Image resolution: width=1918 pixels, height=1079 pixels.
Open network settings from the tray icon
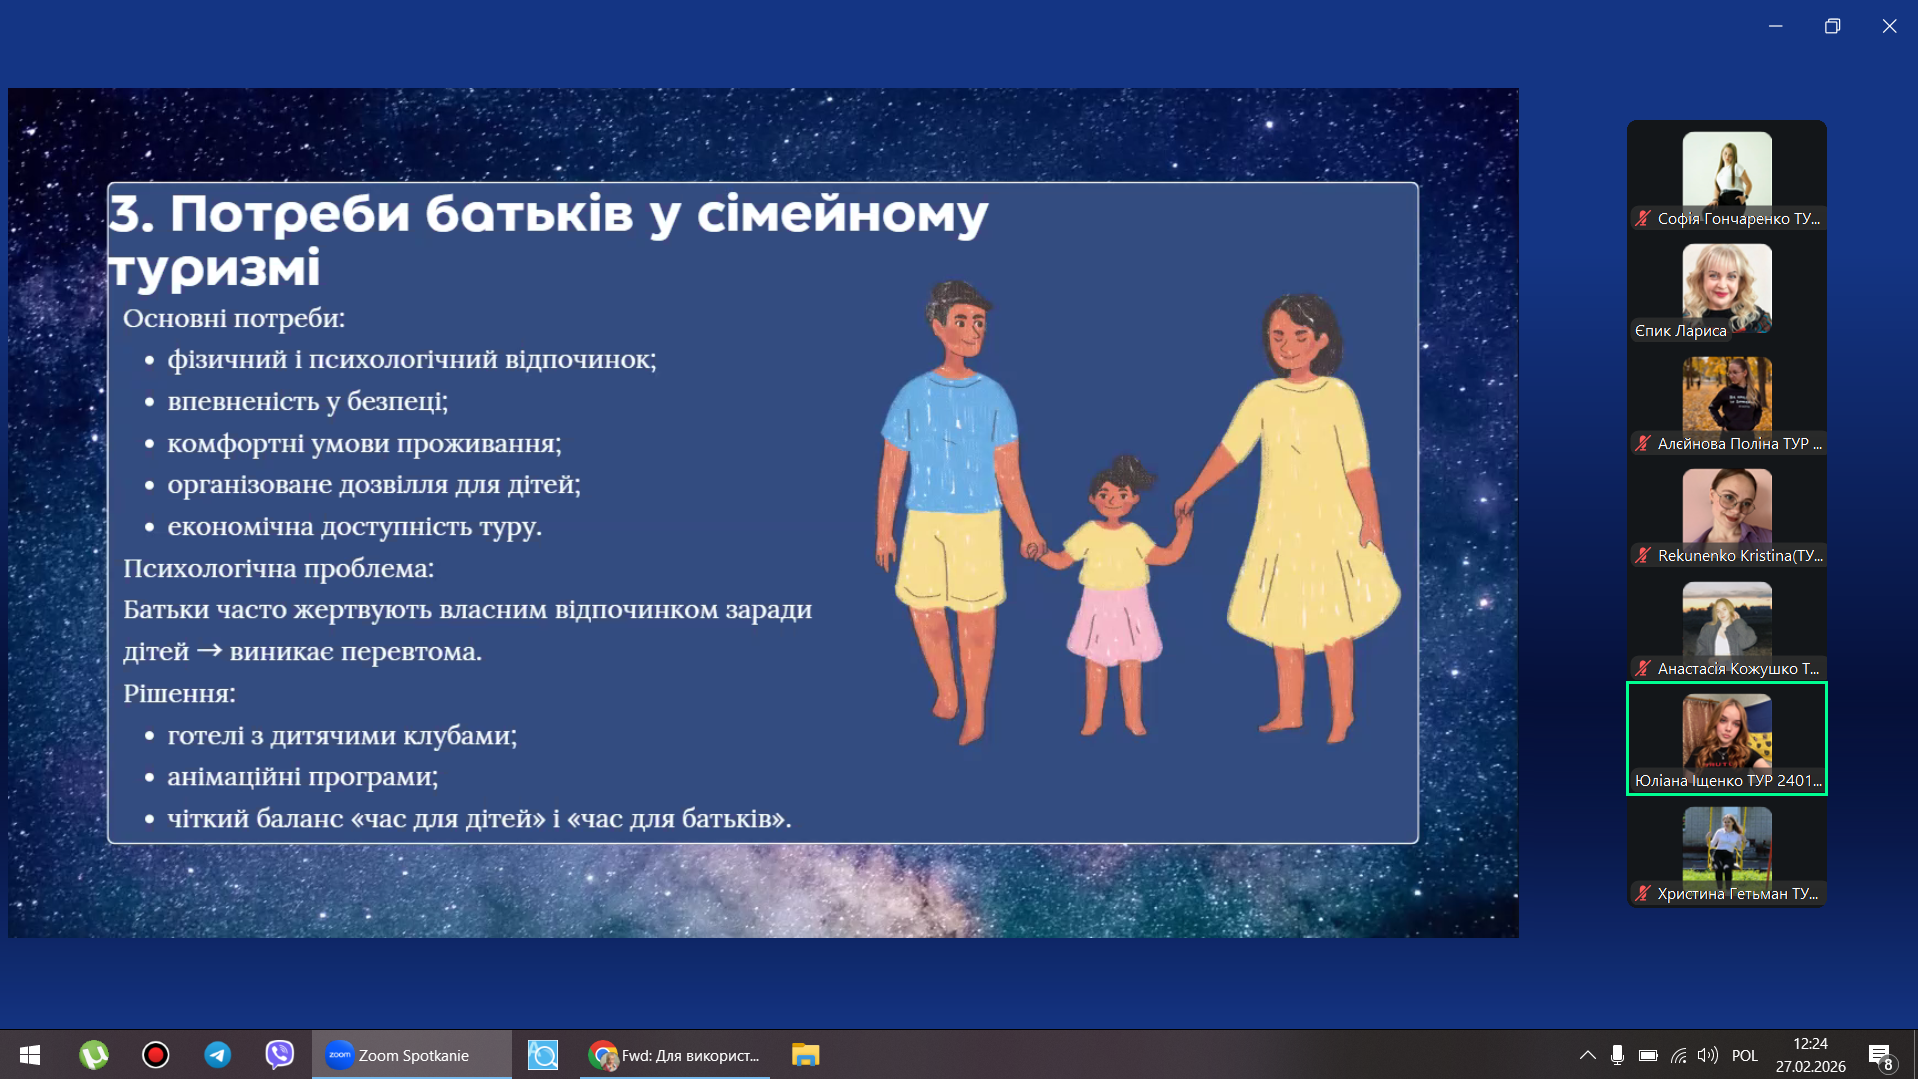1678,1055
